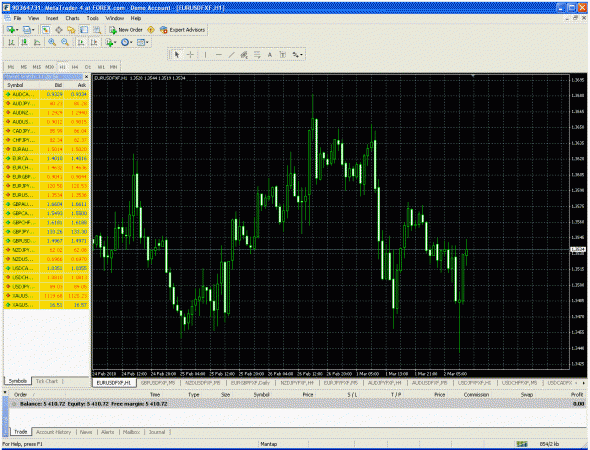This screenshot has width=590, height=450.
Task: Zoom in the chart
Action: [52, 43]
